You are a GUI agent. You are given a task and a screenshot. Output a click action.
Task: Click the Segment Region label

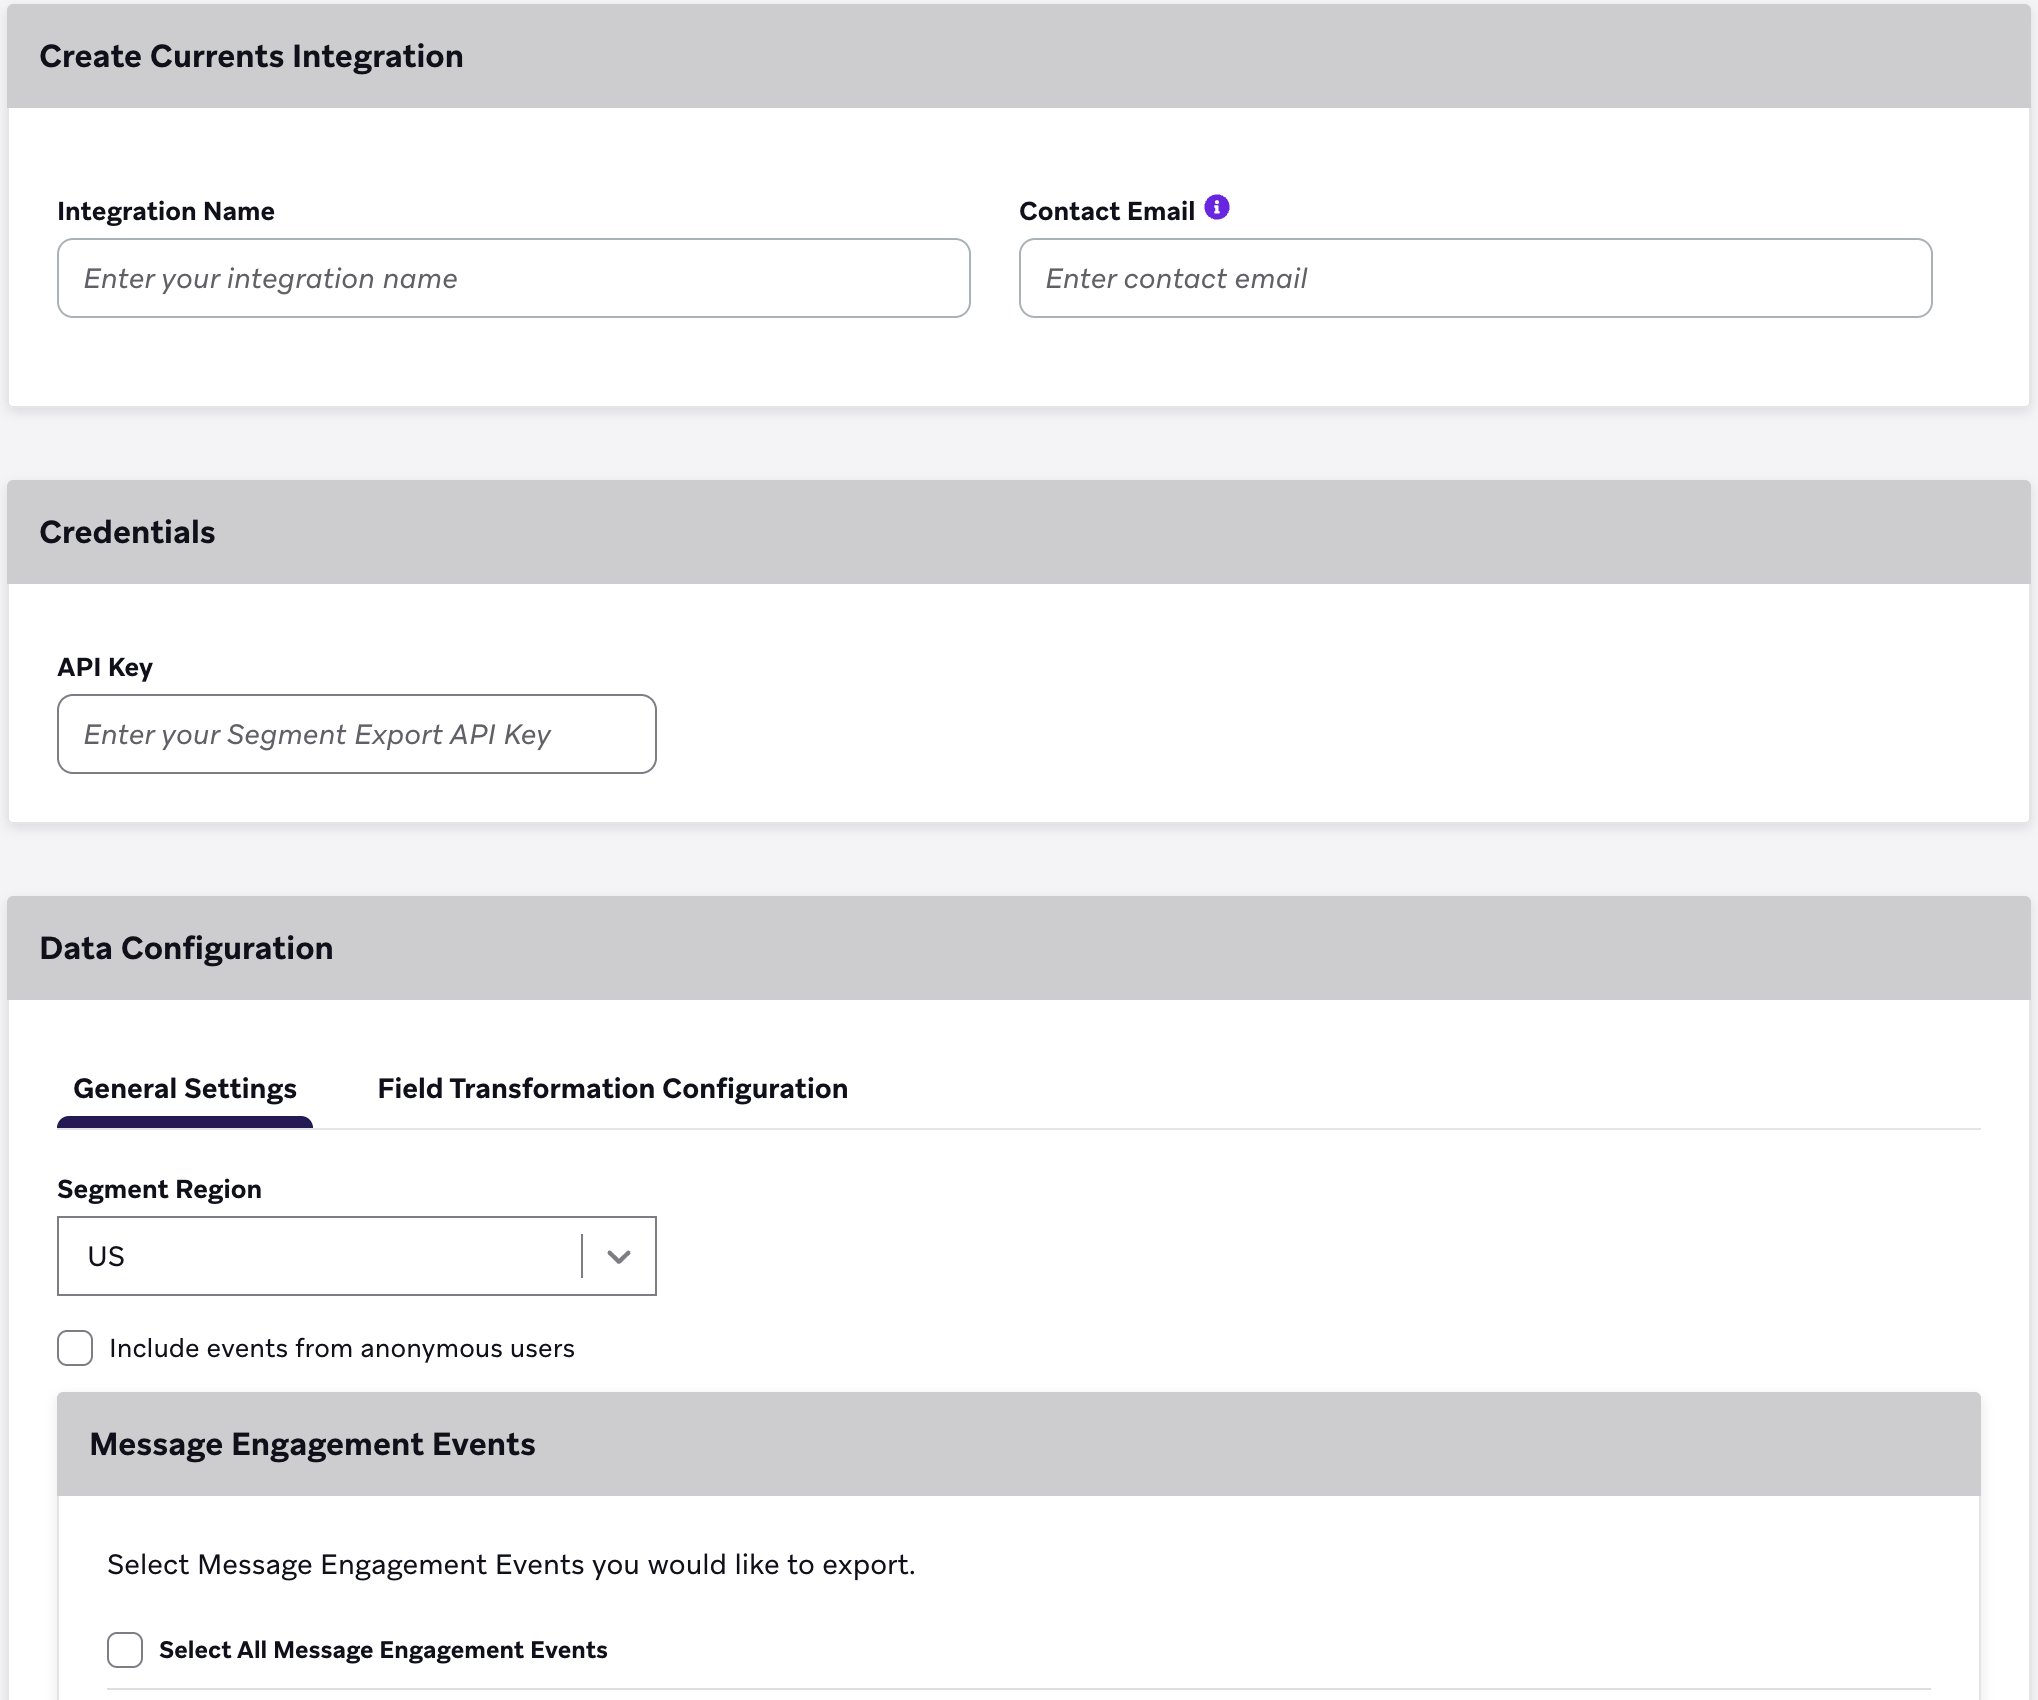click(x=158, y=1189)
